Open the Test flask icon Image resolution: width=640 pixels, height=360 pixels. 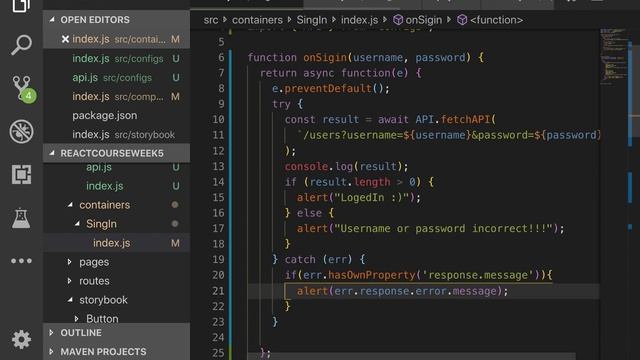pyautogui.click(x=21, y=218)
